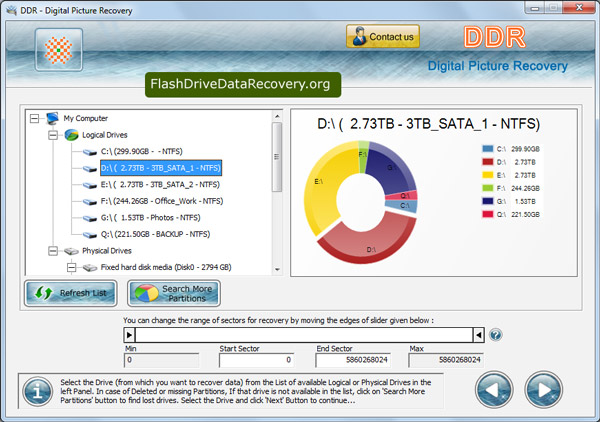Viewport: 600px width, 422px height.
Task: Click the blue C:\ legend swatch
Action: tap(488, 149)
